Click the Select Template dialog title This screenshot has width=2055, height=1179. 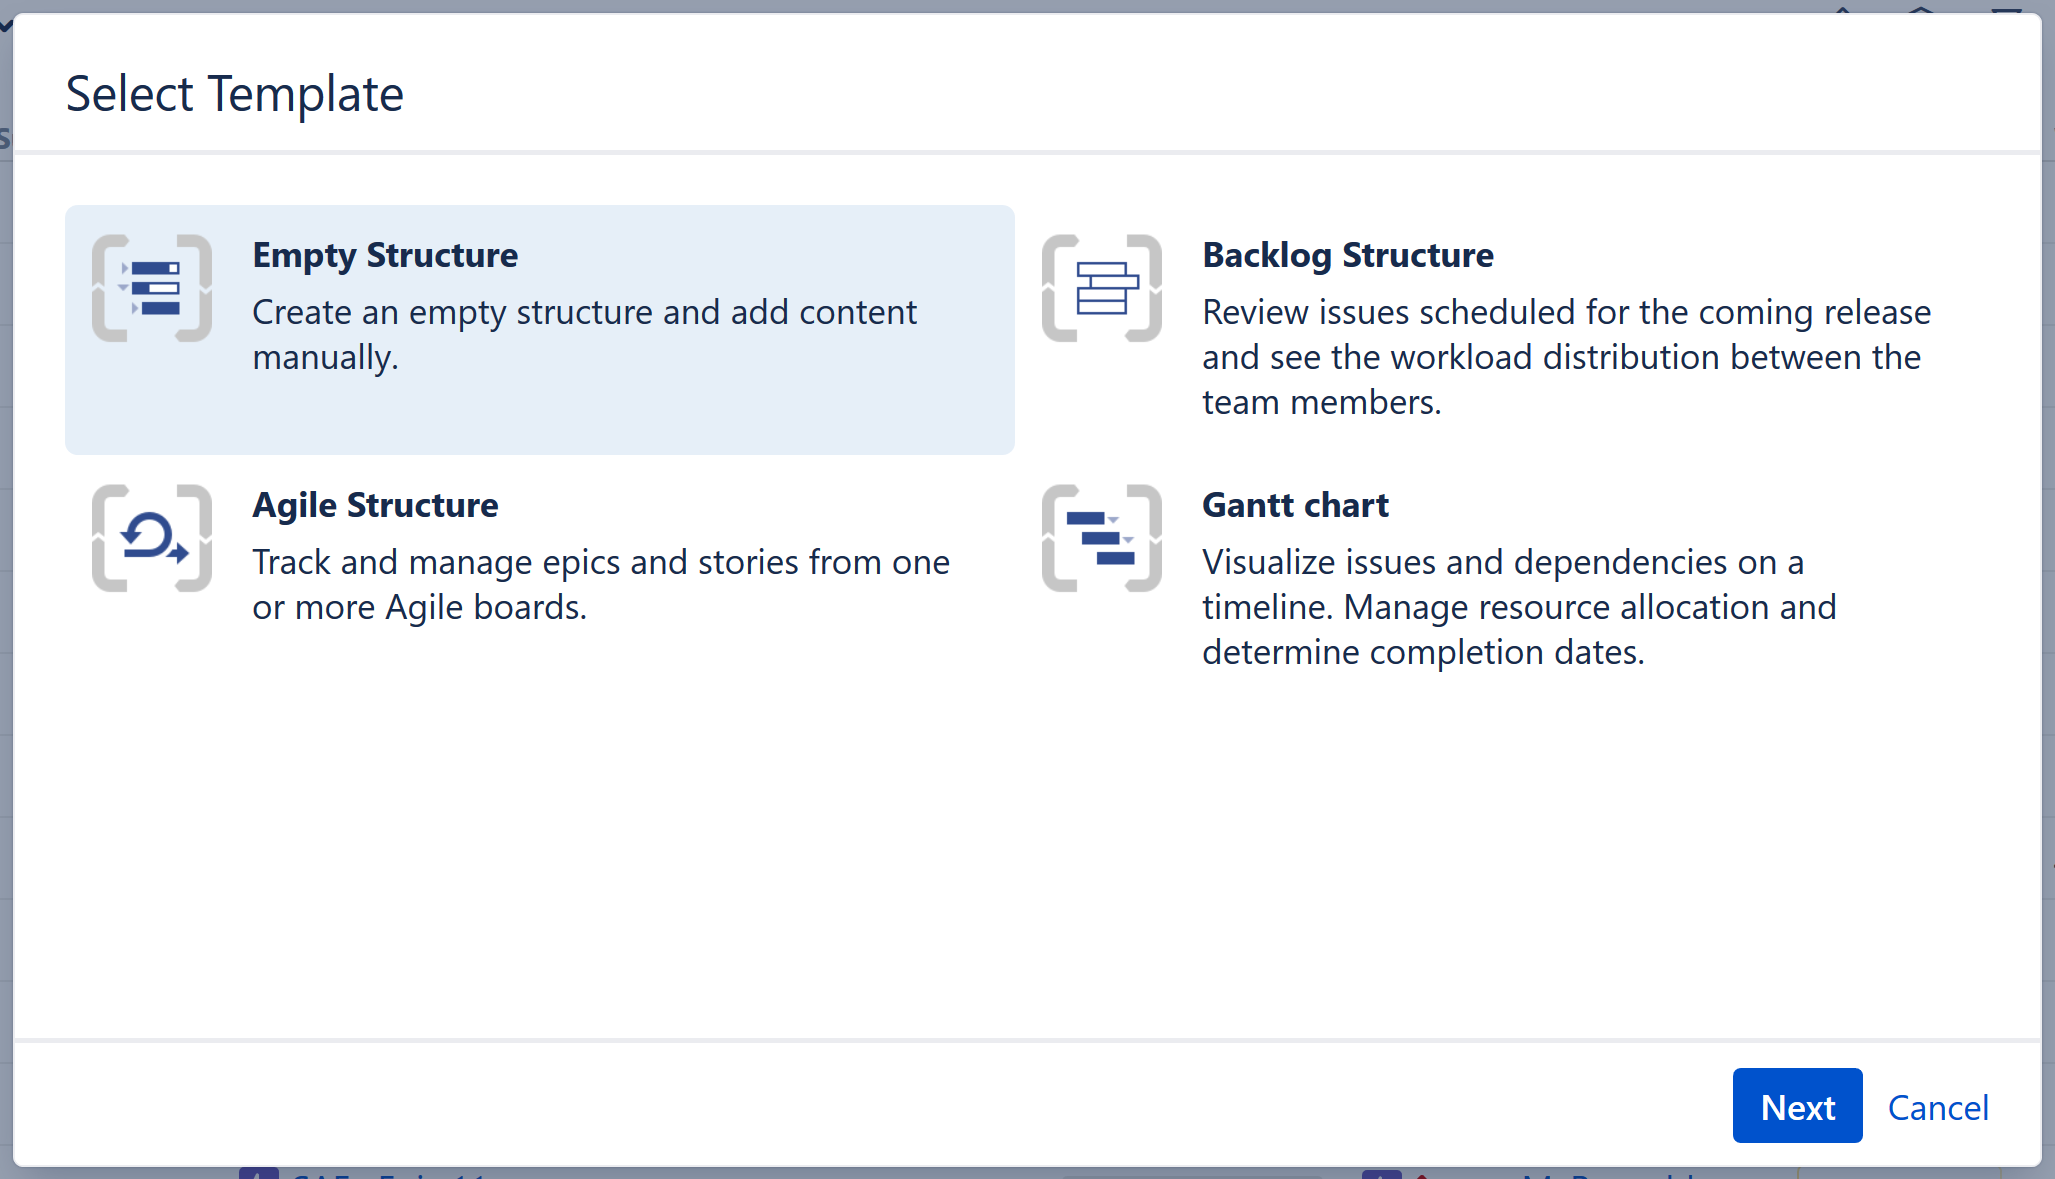tap(234, 93)
